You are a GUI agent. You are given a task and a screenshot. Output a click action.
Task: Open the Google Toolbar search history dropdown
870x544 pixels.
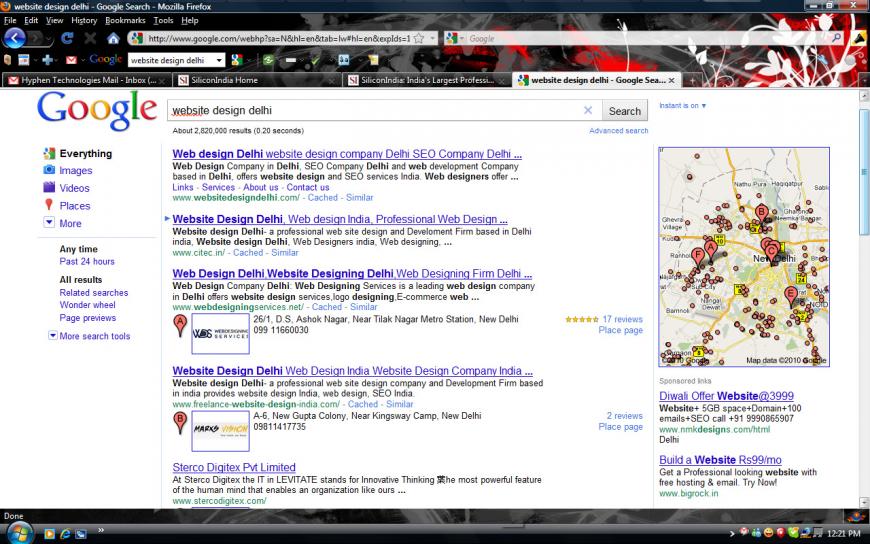click(x=219, y=60)
